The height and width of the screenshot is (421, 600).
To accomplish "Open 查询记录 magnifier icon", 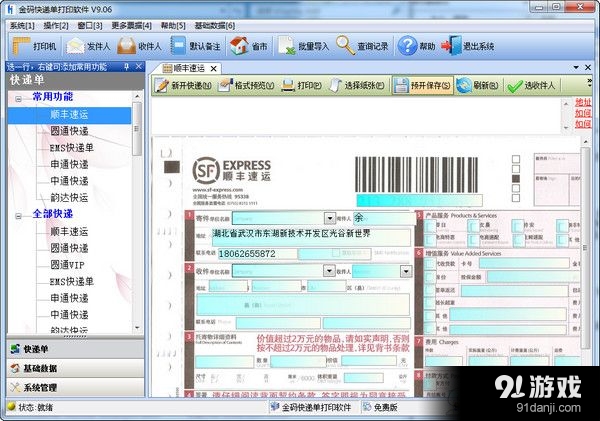I will click(x=346, y=45).
